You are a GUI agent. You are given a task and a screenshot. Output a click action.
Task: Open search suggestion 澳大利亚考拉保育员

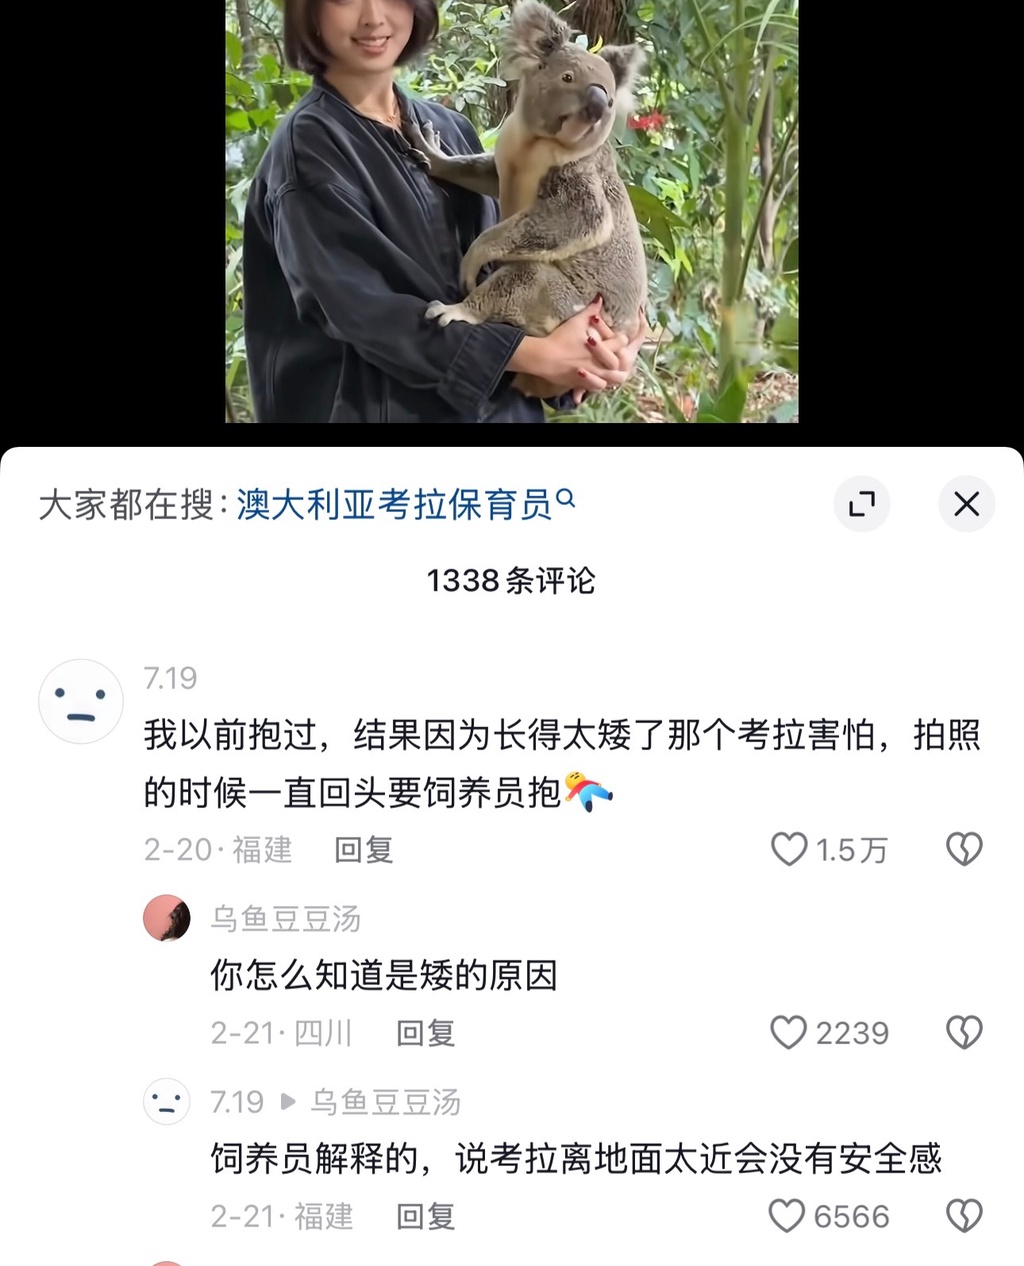tap(395, 504)
